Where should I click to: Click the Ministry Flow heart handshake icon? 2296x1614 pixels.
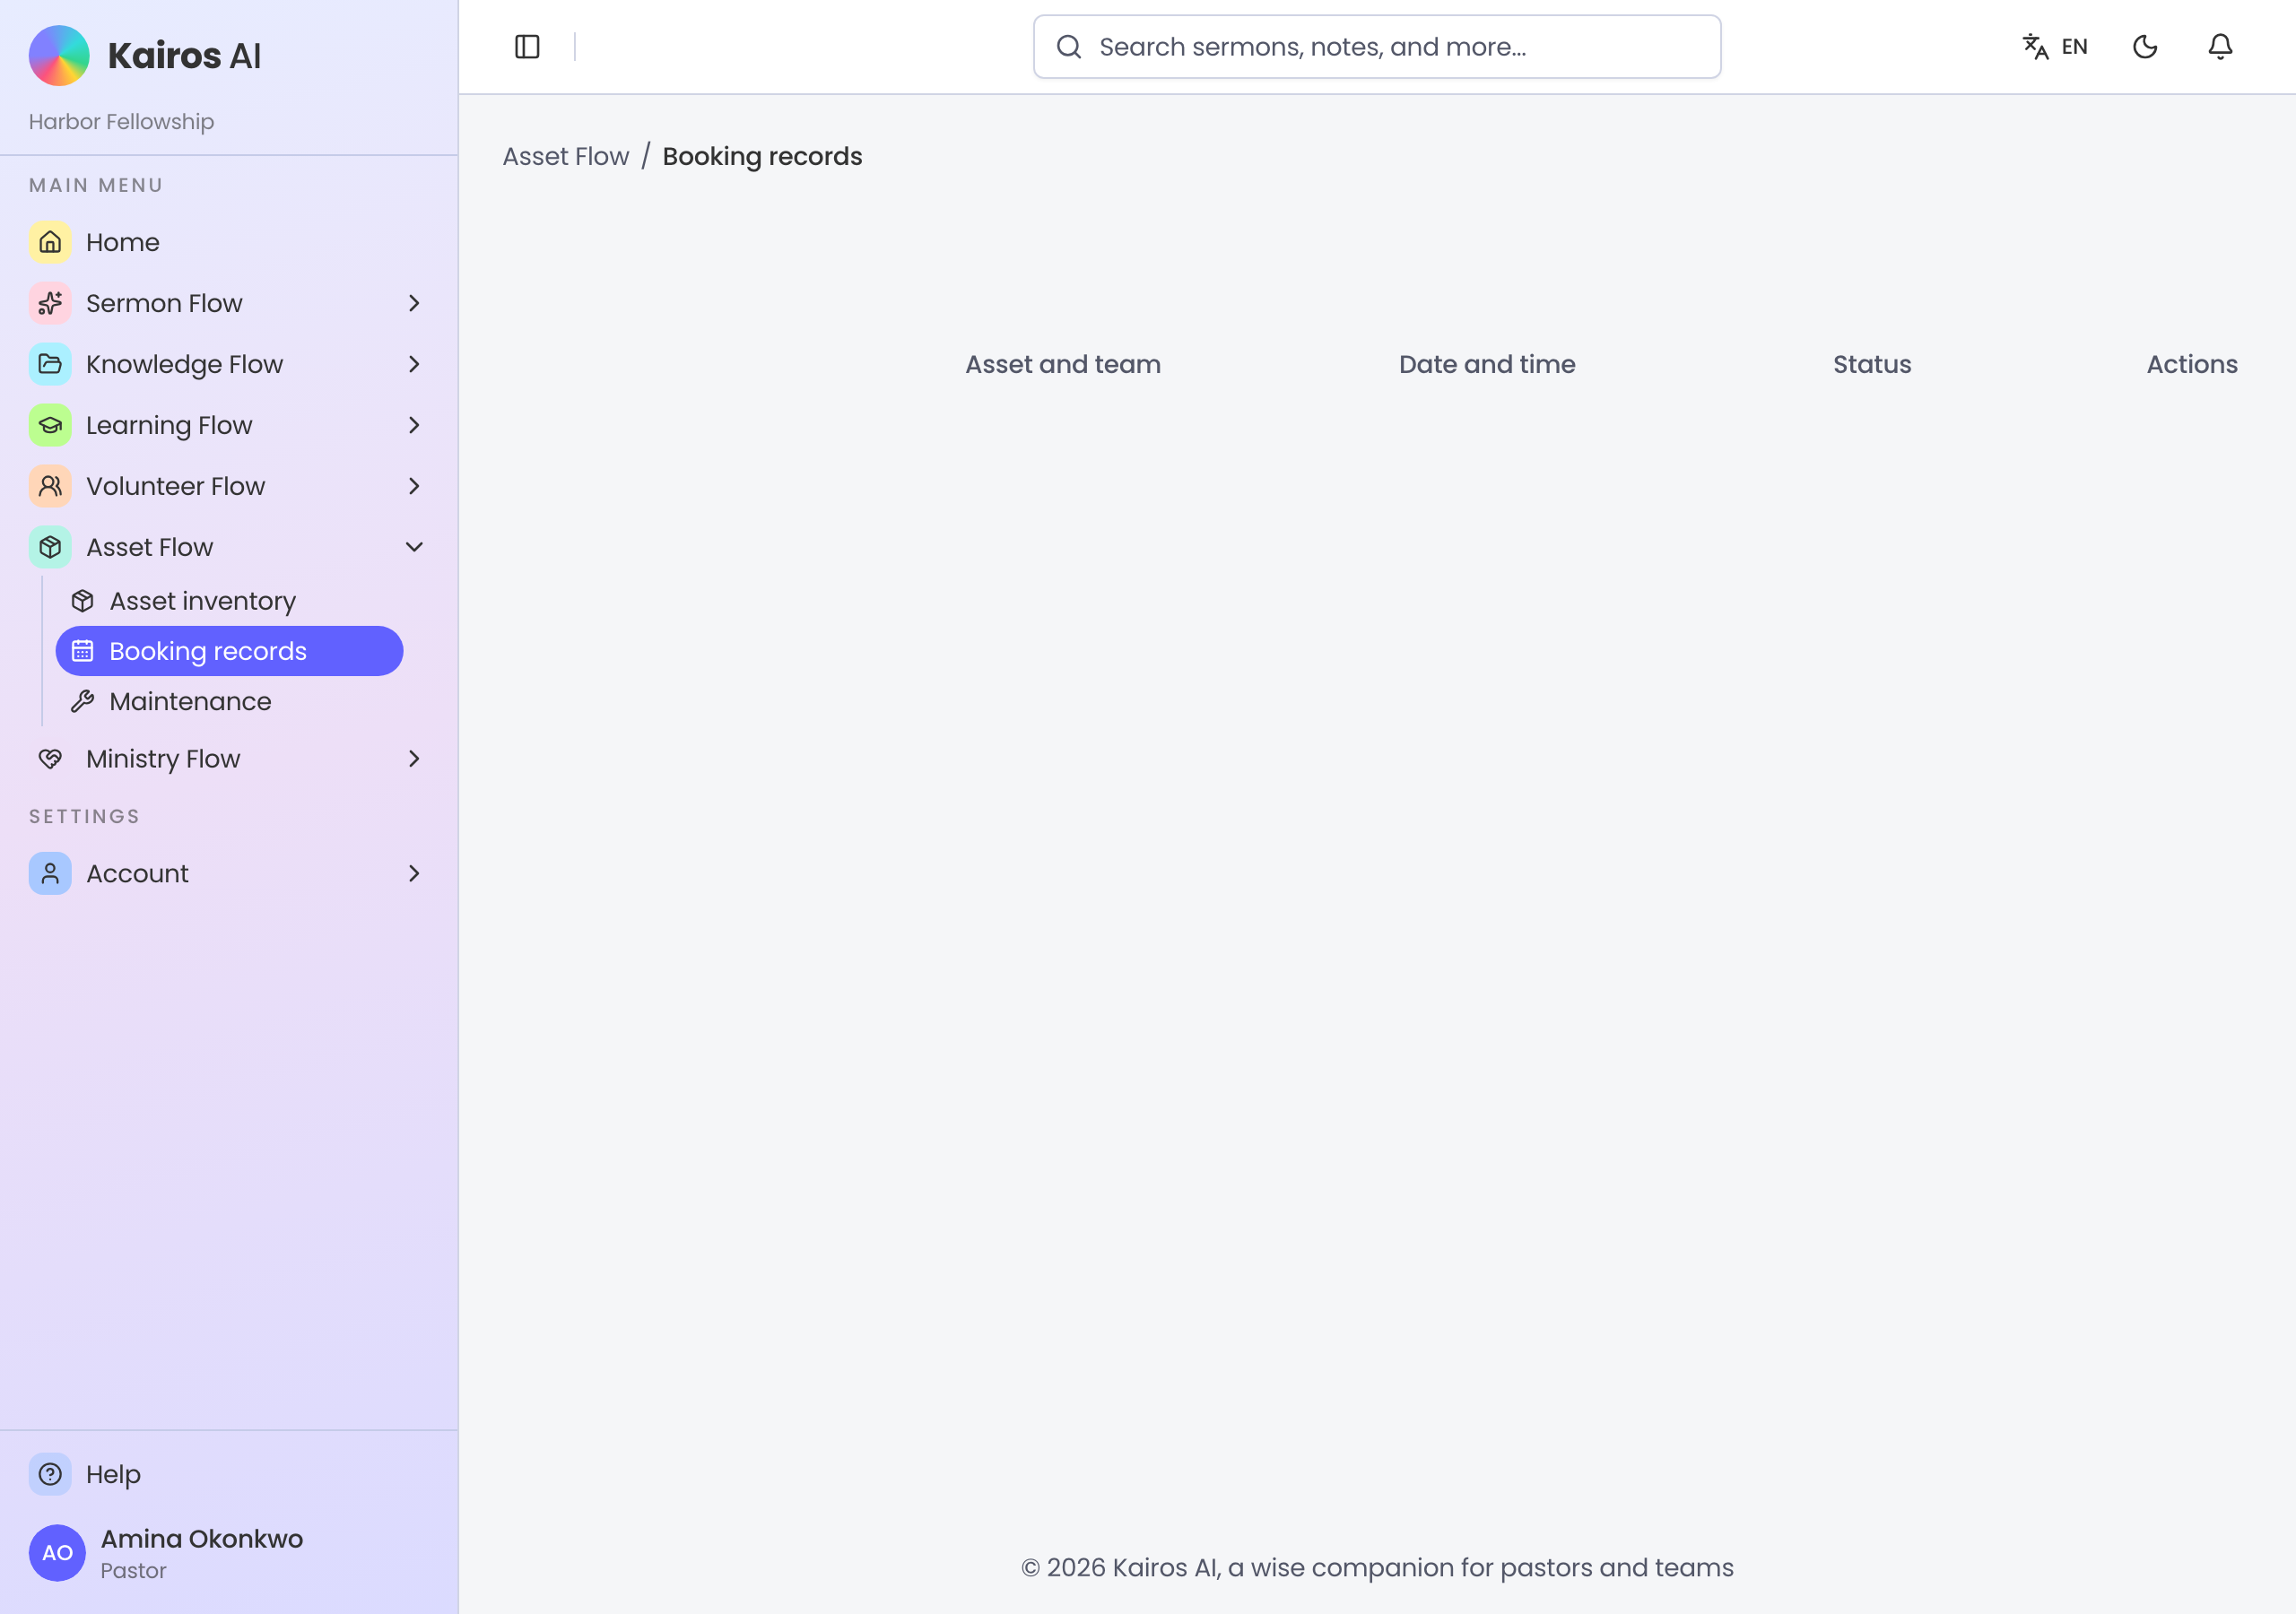point(50,759)
